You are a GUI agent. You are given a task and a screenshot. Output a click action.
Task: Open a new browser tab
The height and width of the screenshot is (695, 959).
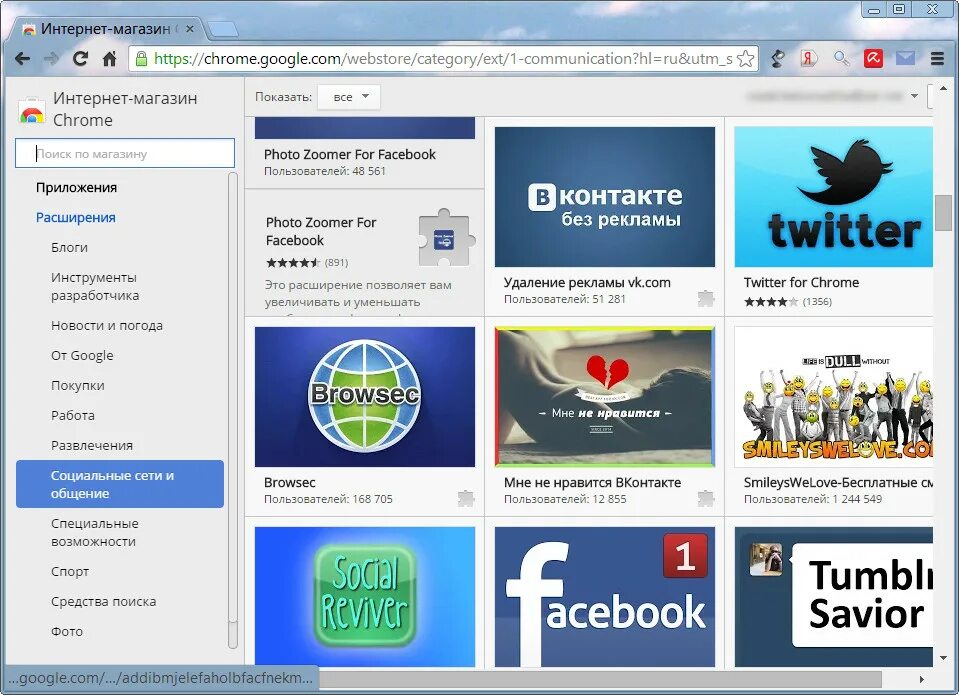tap(223, 29)
